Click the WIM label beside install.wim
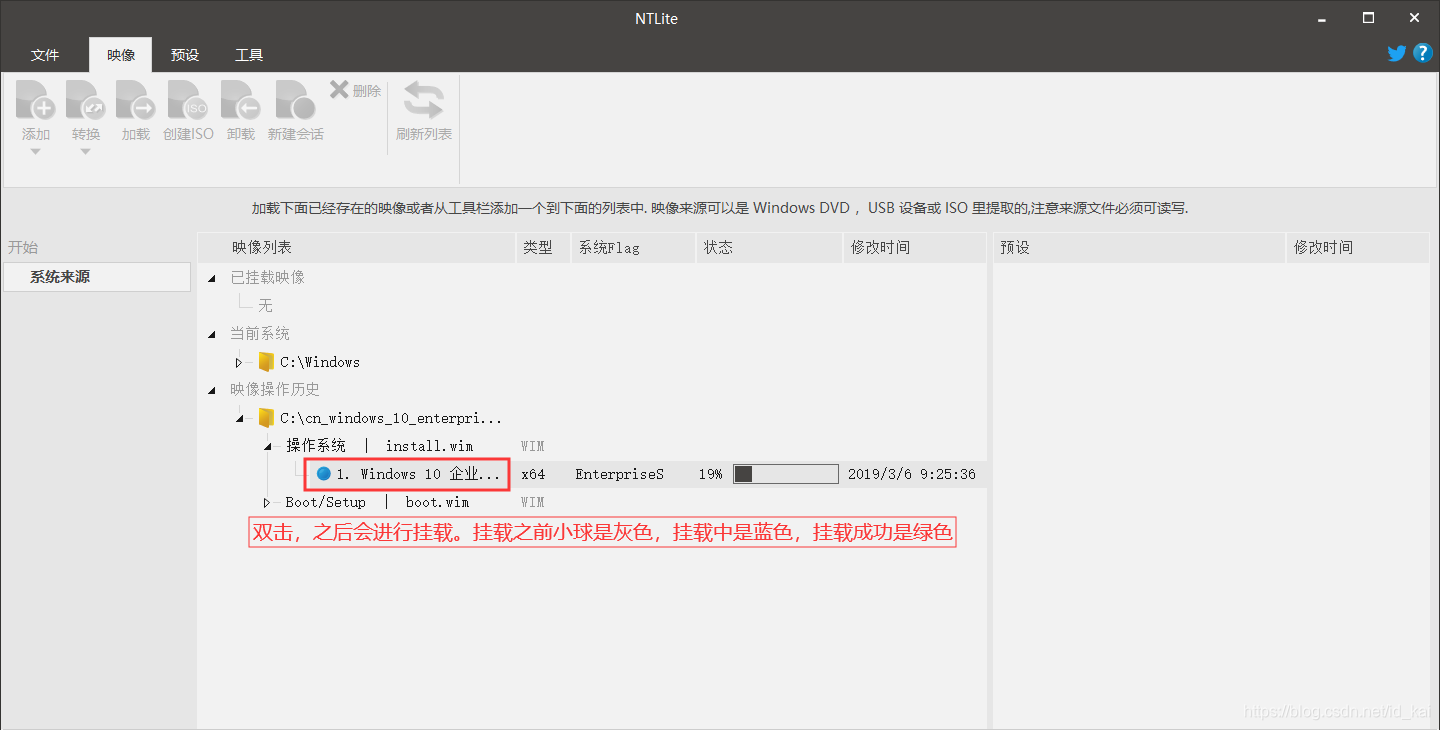 pyautogui.click(x=533, y=446)
